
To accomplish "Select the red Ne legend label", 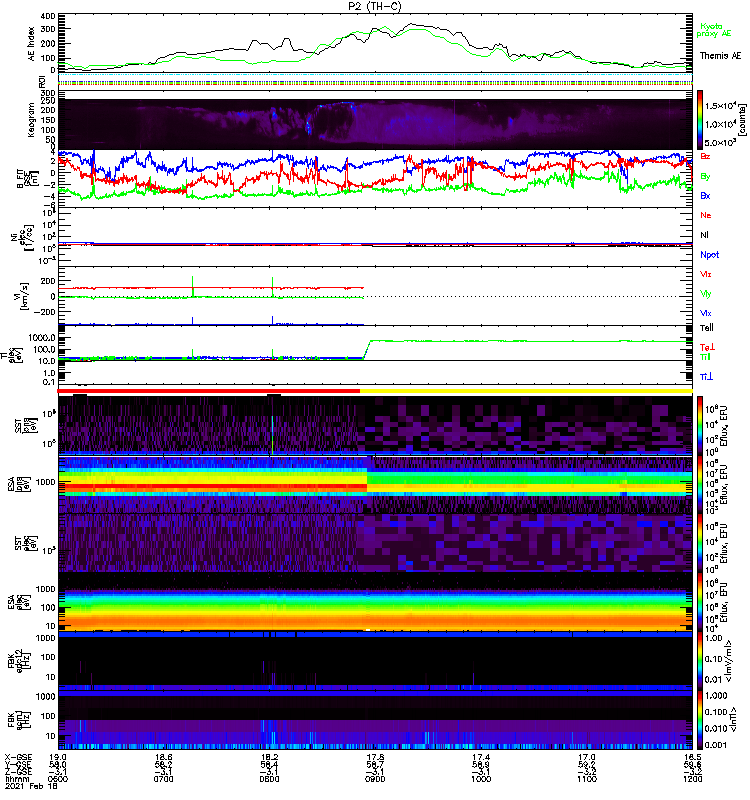I will (x=706, y=215).
